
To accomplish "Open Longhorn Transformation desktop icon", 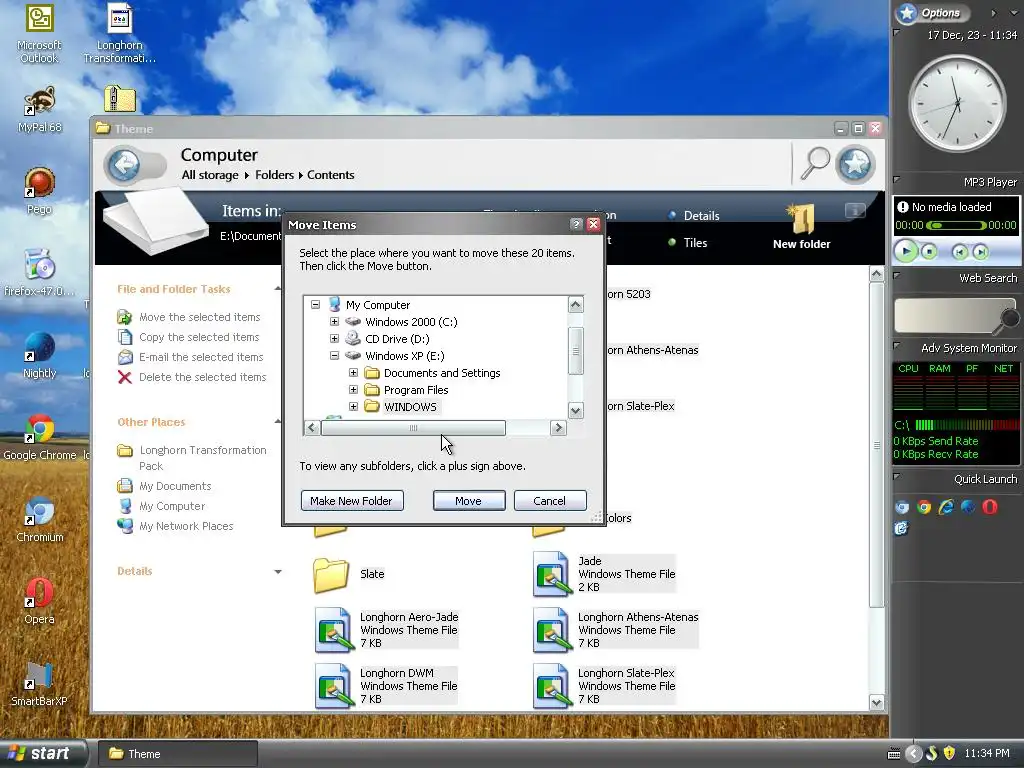I will pyautogui.click(x=120, y=34).
